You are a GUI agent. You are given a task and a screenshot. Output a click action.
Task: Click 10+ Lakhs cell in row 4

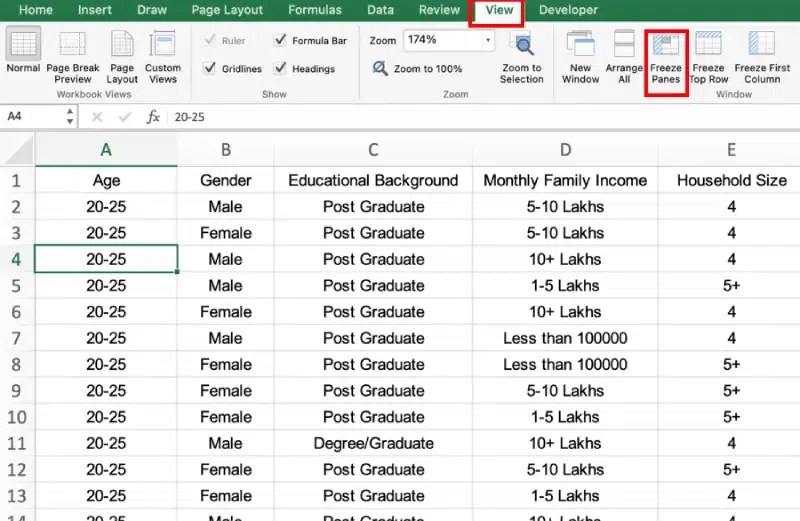coord(565,259)
